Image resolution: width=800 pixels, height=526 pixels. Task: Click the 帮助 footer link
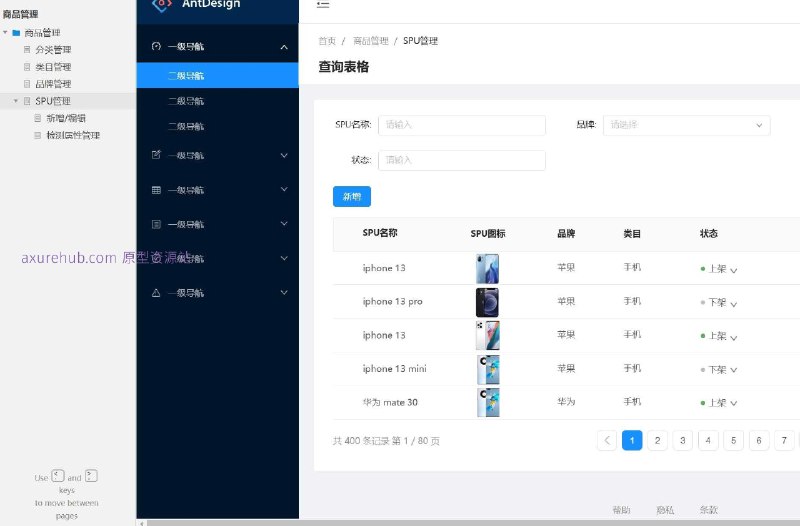click(x=621, y=510)
